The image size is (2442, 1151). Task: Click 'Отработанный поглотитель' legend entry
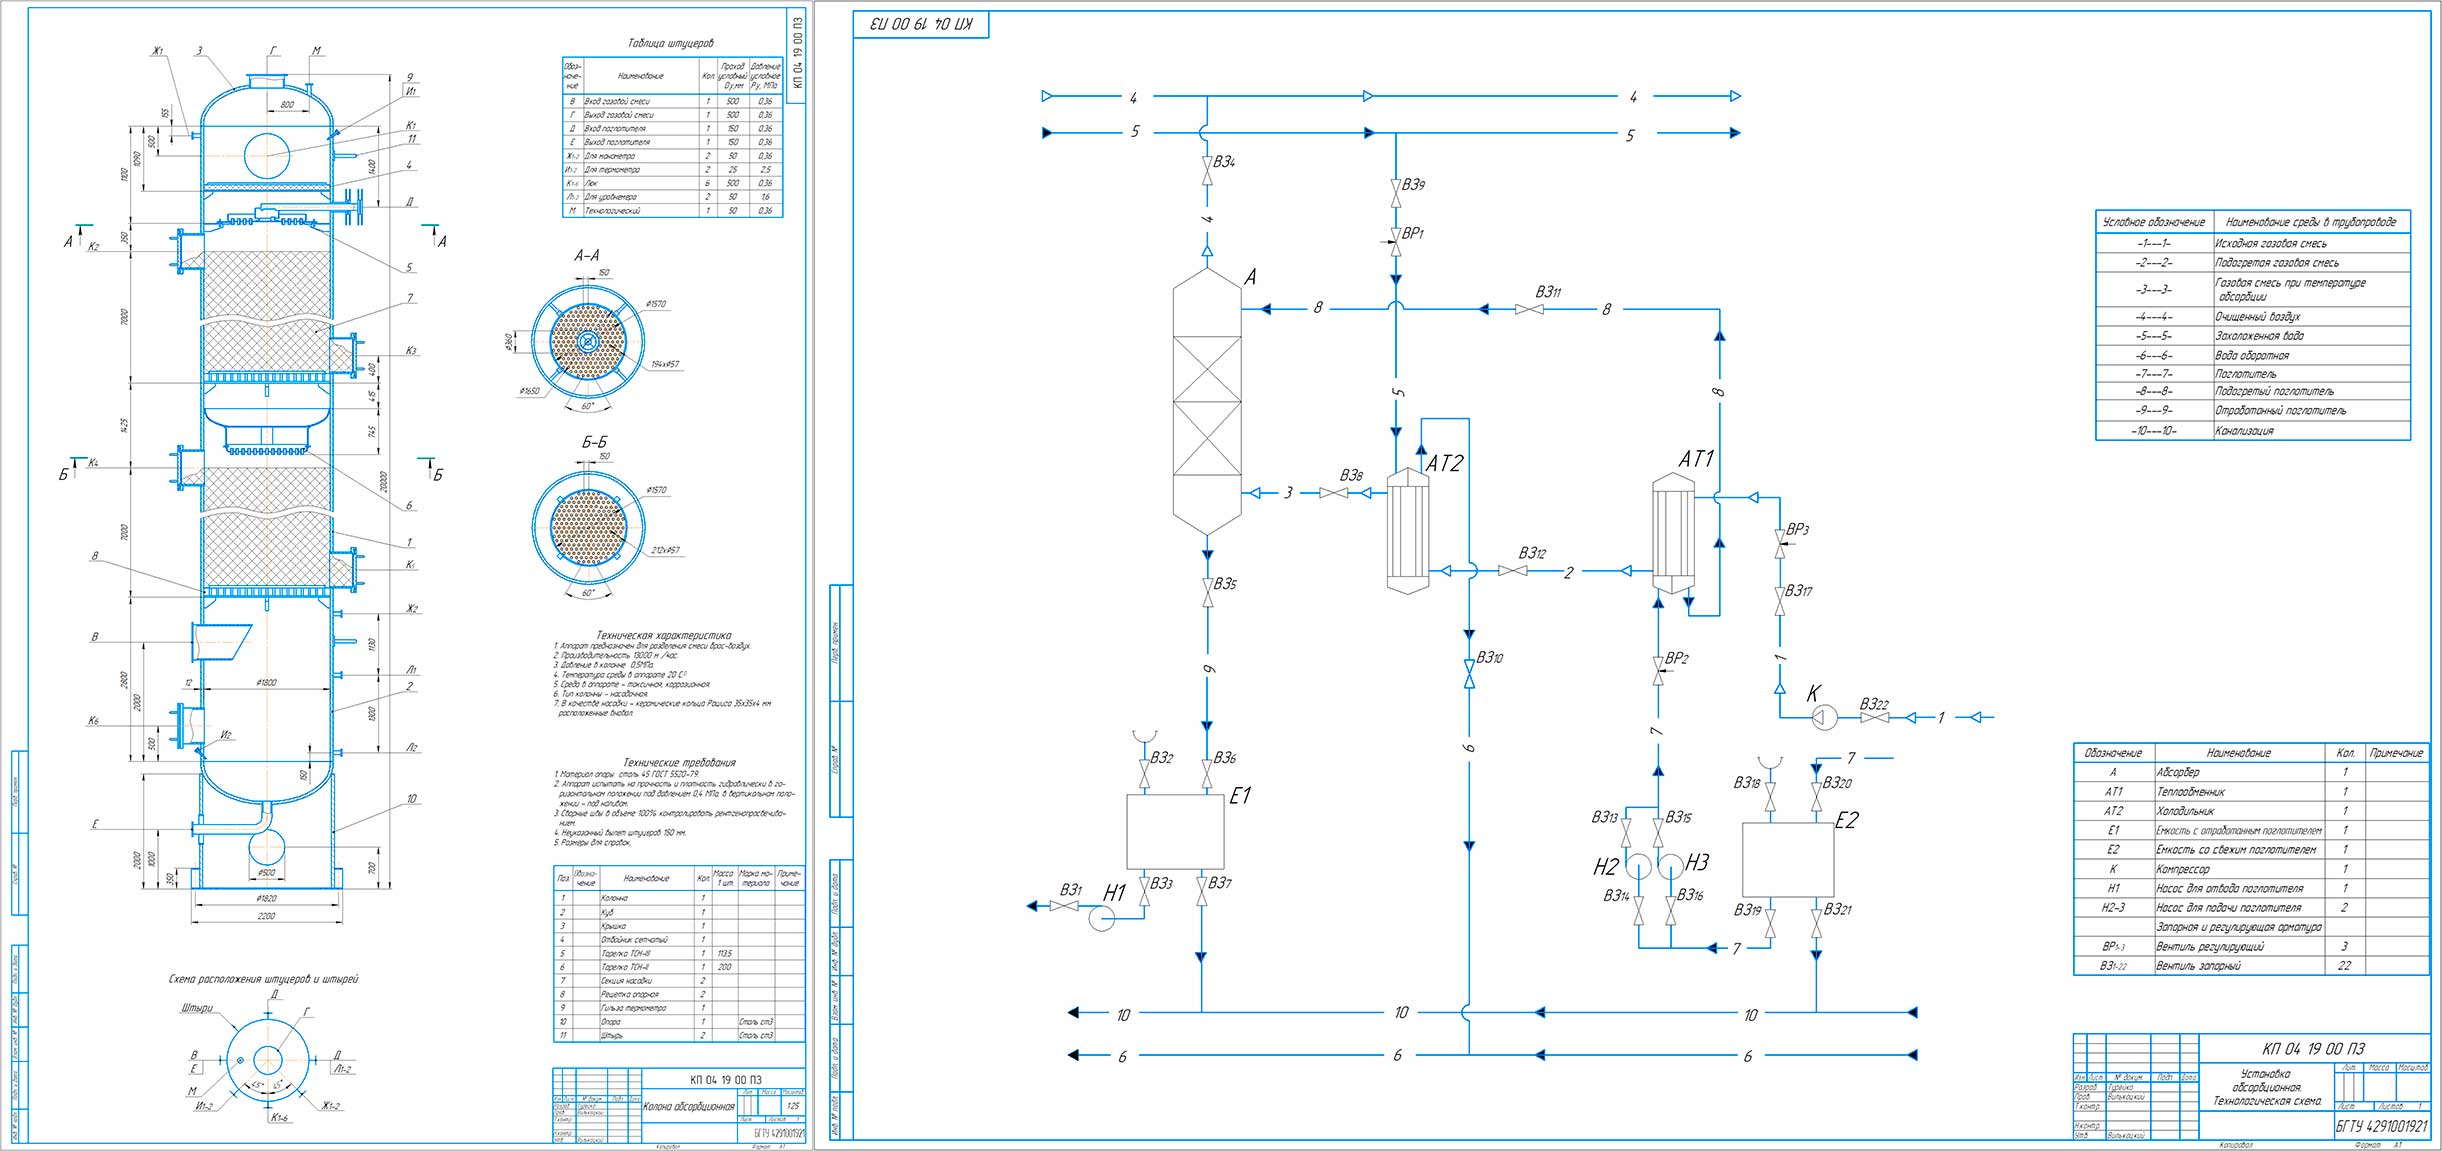[x=2280, y=410]
